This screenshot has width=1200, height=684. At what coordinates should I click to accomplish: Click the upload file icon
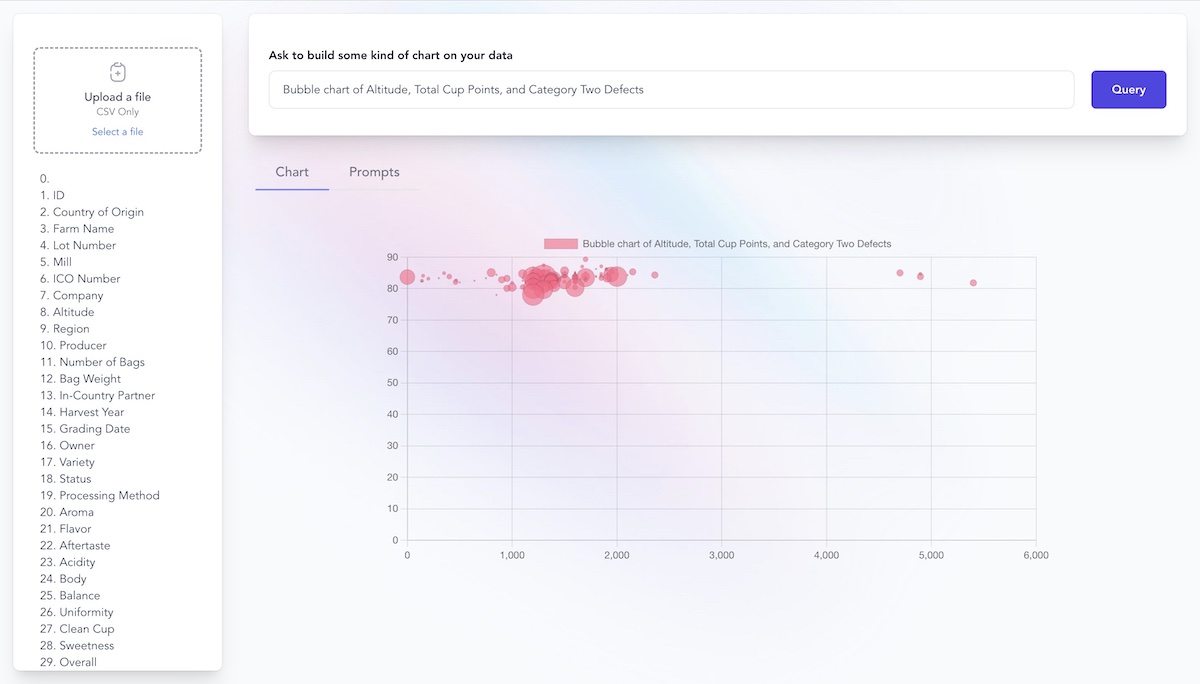[x=117, y=72]
